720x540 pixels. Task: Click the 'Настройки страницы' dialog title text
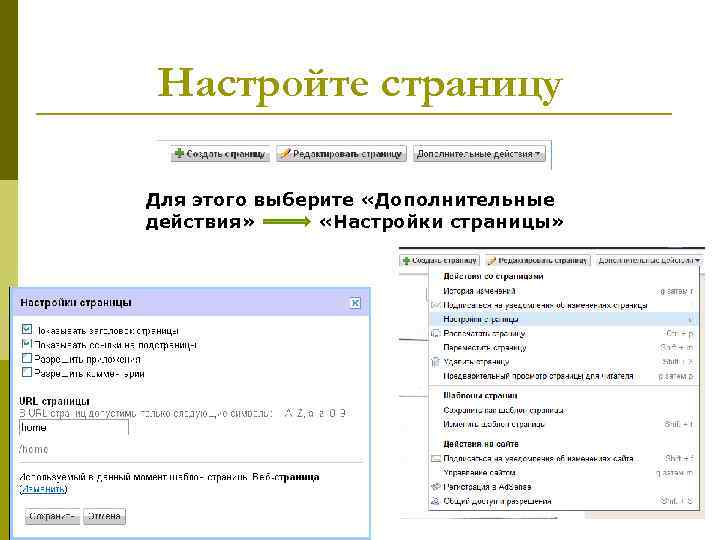(x=76, y=303)
